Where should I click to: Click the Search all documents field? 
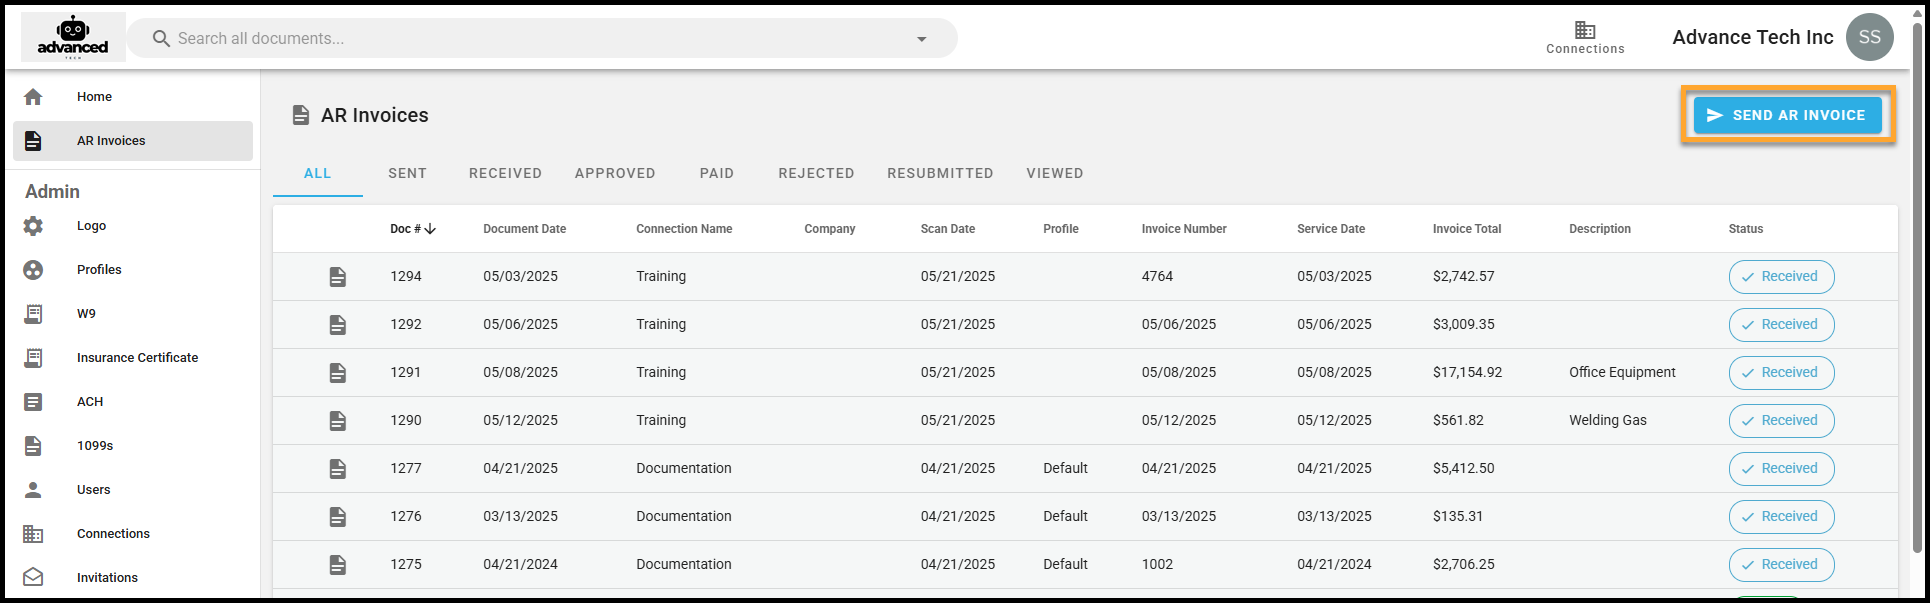point(541,38)
